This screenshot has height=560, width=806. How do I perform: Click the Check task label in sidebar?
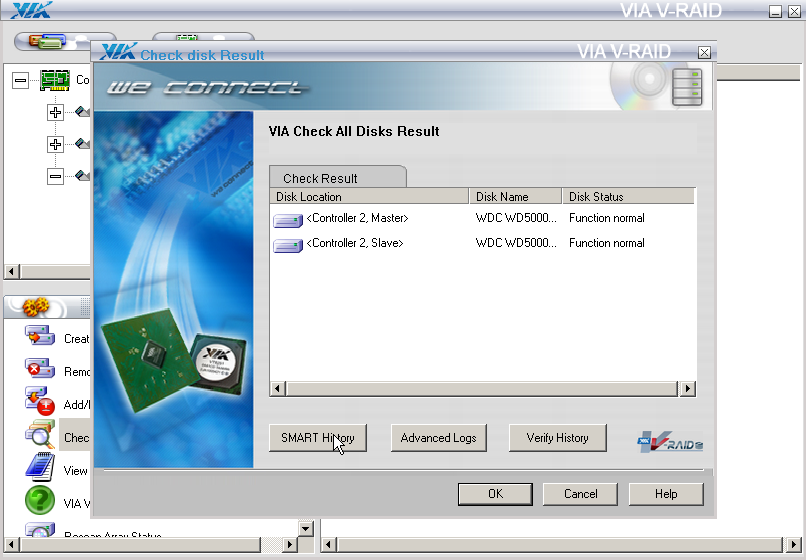77,438
